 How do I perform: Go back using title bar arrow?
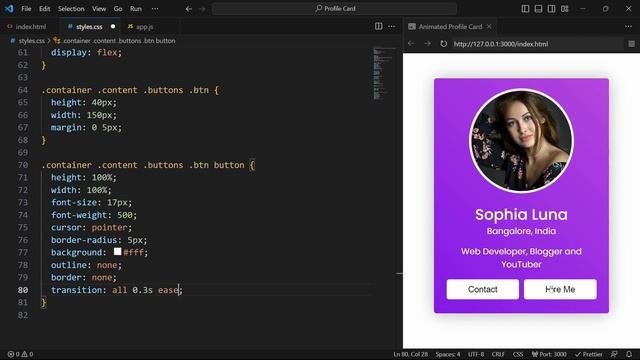(189, 9)
